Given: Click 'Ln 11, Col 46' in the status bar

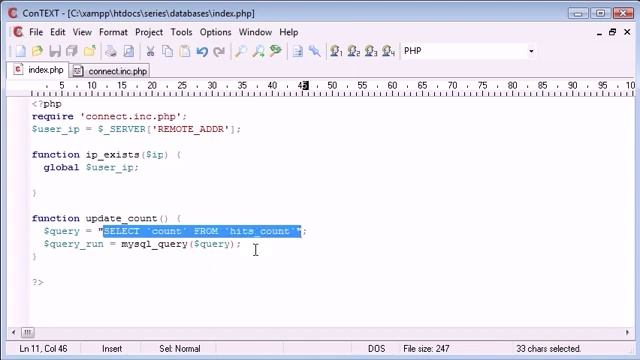Looking at the screenshot, I should 43,349.
